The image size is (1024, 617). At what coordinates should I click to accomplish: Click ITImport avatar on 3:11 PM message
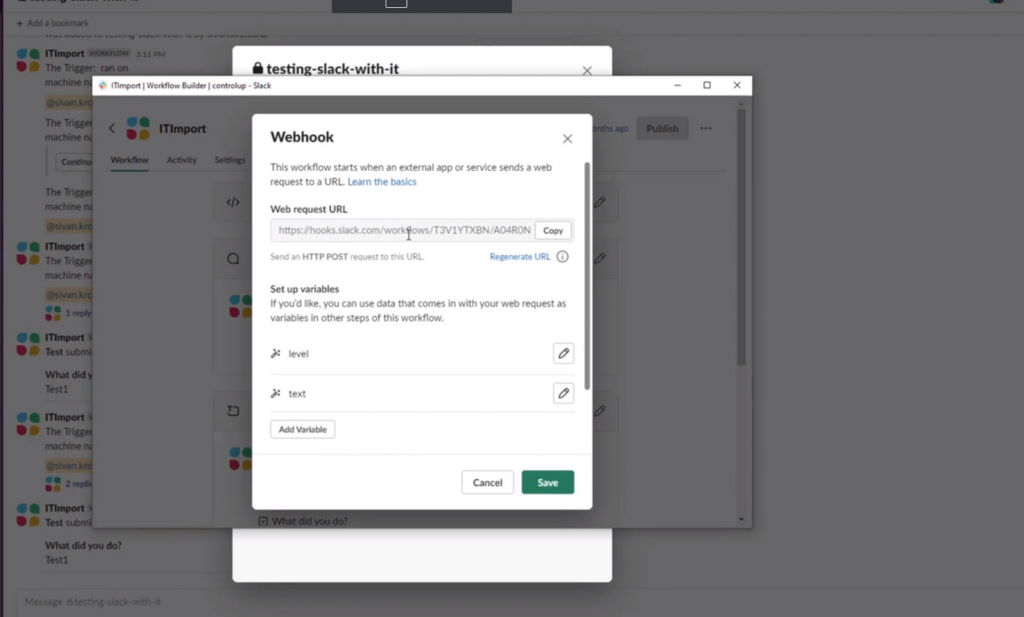pos(27,60)
